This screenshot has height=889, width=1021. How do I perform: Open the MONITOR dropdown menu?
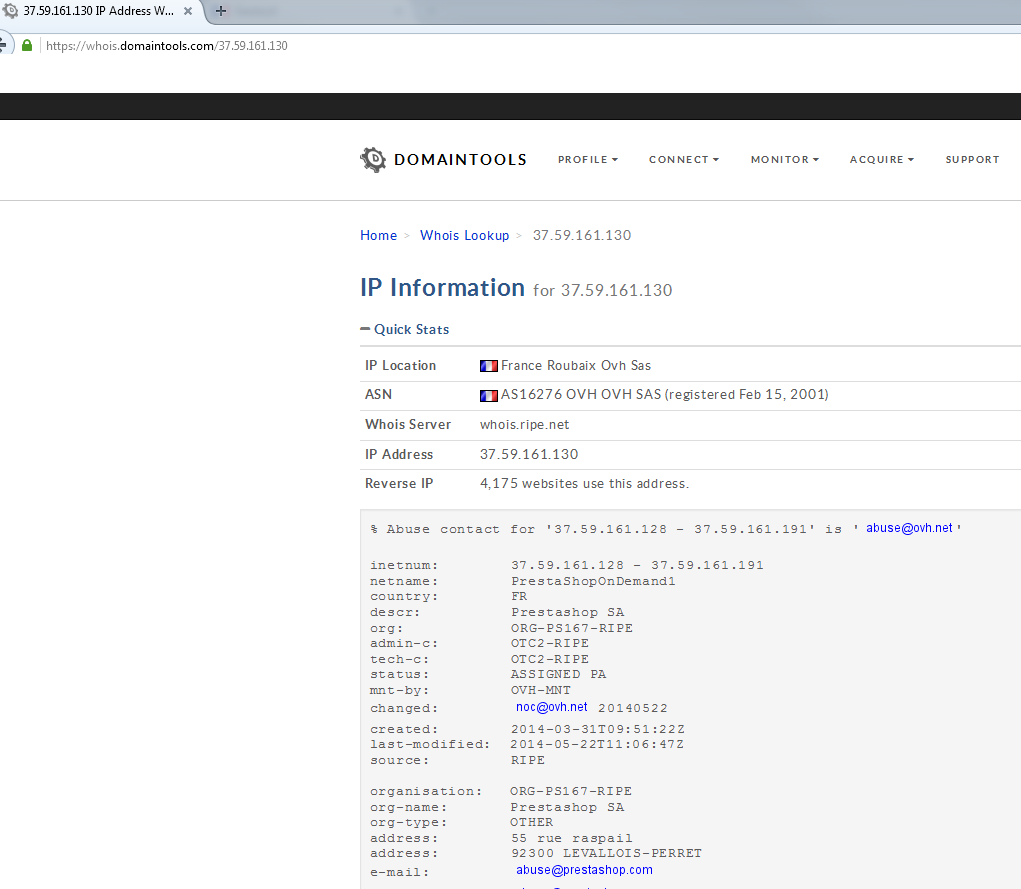785,160
